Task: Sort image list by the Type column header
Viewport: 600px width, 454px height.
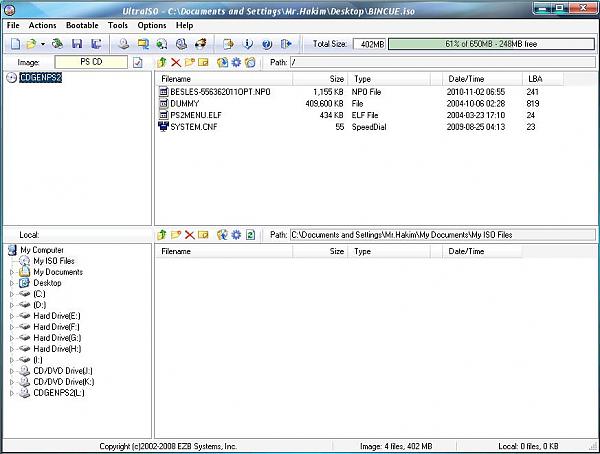Action: pyautogui.click(x=389, y=79)
